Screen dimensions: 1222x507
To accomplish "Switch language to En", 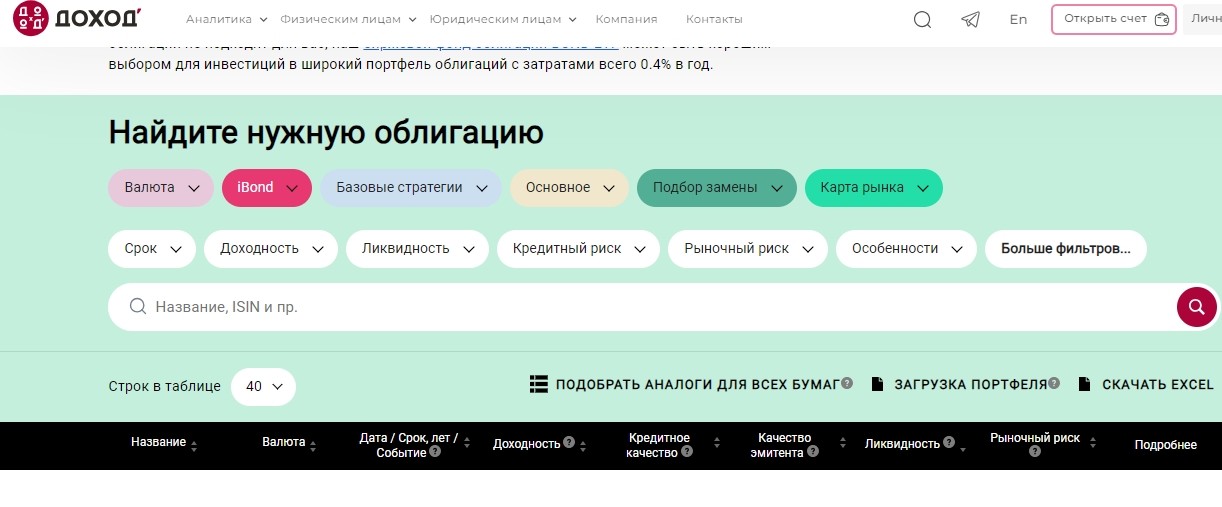I will click(x=1018, y=19).
